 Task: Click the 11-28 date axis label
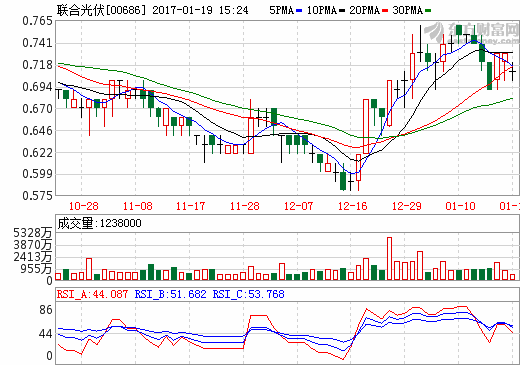point(244,206)
